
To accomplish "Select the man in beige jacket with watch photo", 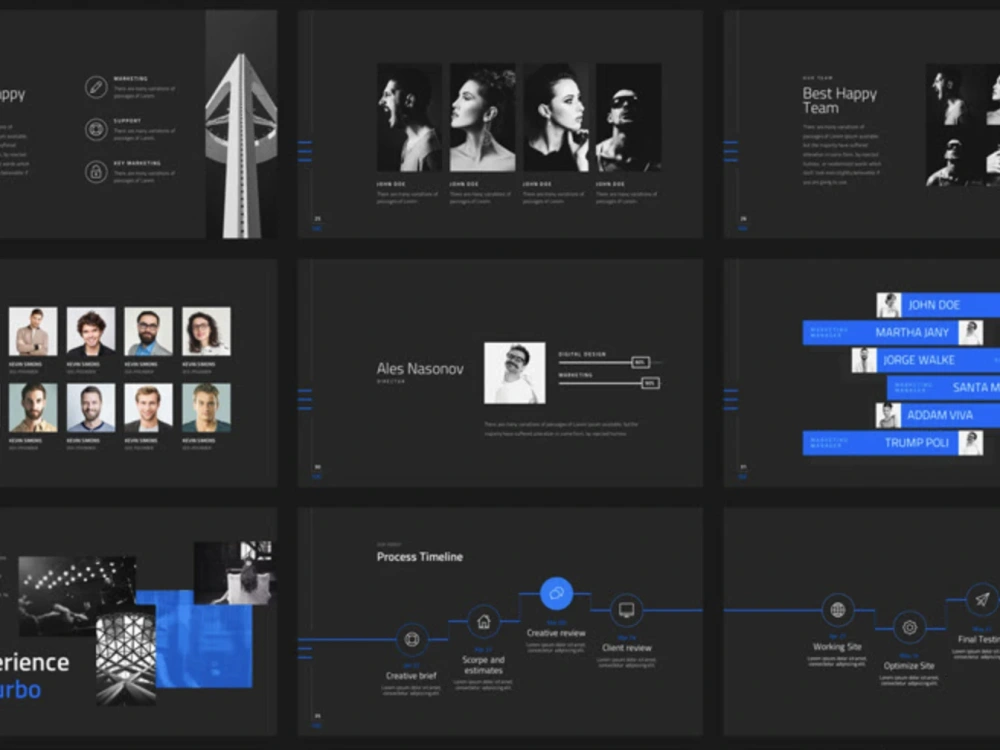I will click(33, 331).
